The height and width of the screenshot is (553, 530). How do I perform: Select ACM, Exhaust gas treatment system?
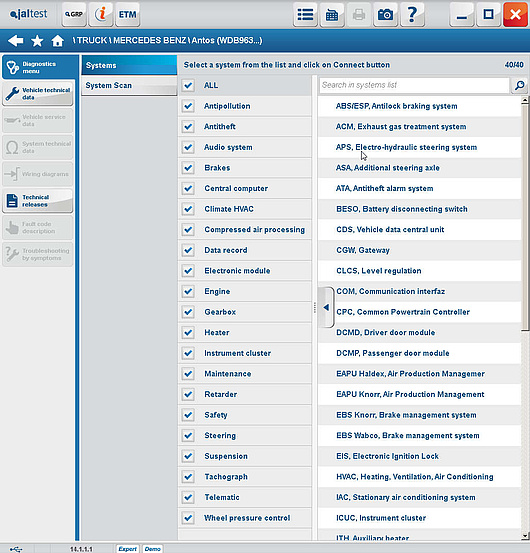[x=420, y=127]
